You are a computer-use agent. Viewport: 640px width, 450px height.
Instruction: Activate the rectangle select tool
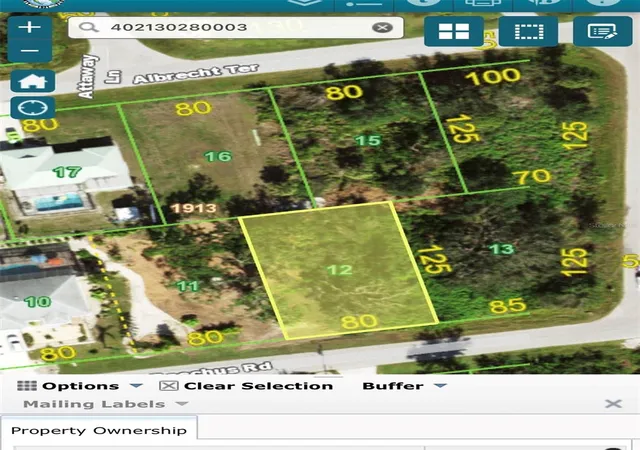(x=529, y=31)
